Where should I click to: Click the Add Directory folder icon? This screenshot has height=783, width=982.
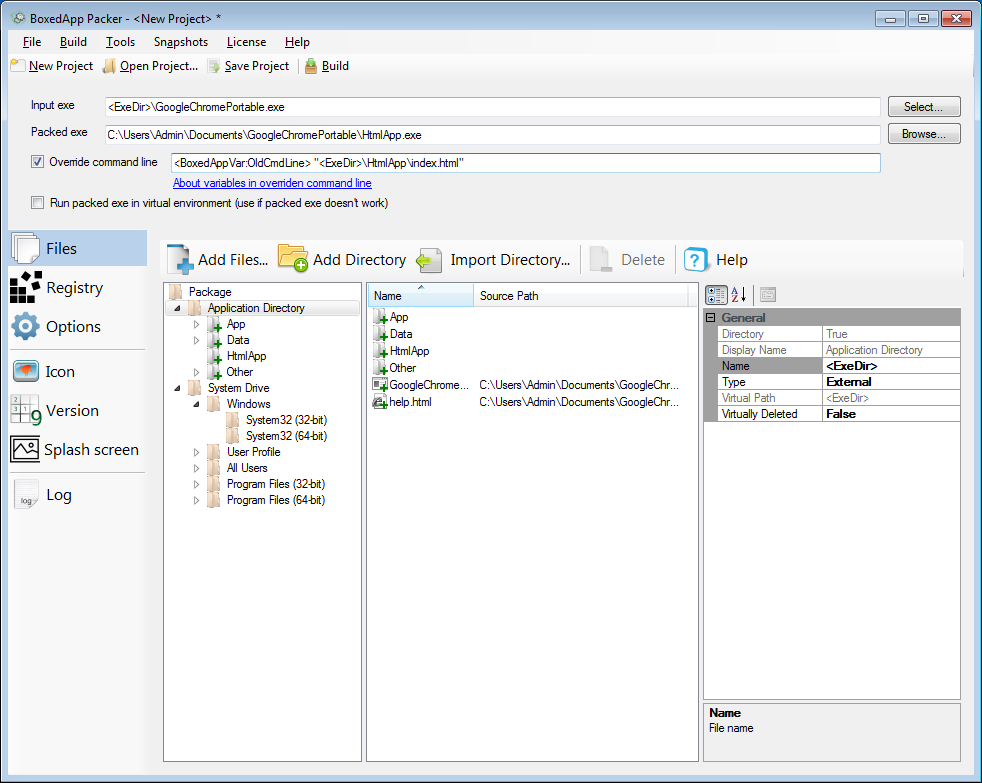pos(293,259)
